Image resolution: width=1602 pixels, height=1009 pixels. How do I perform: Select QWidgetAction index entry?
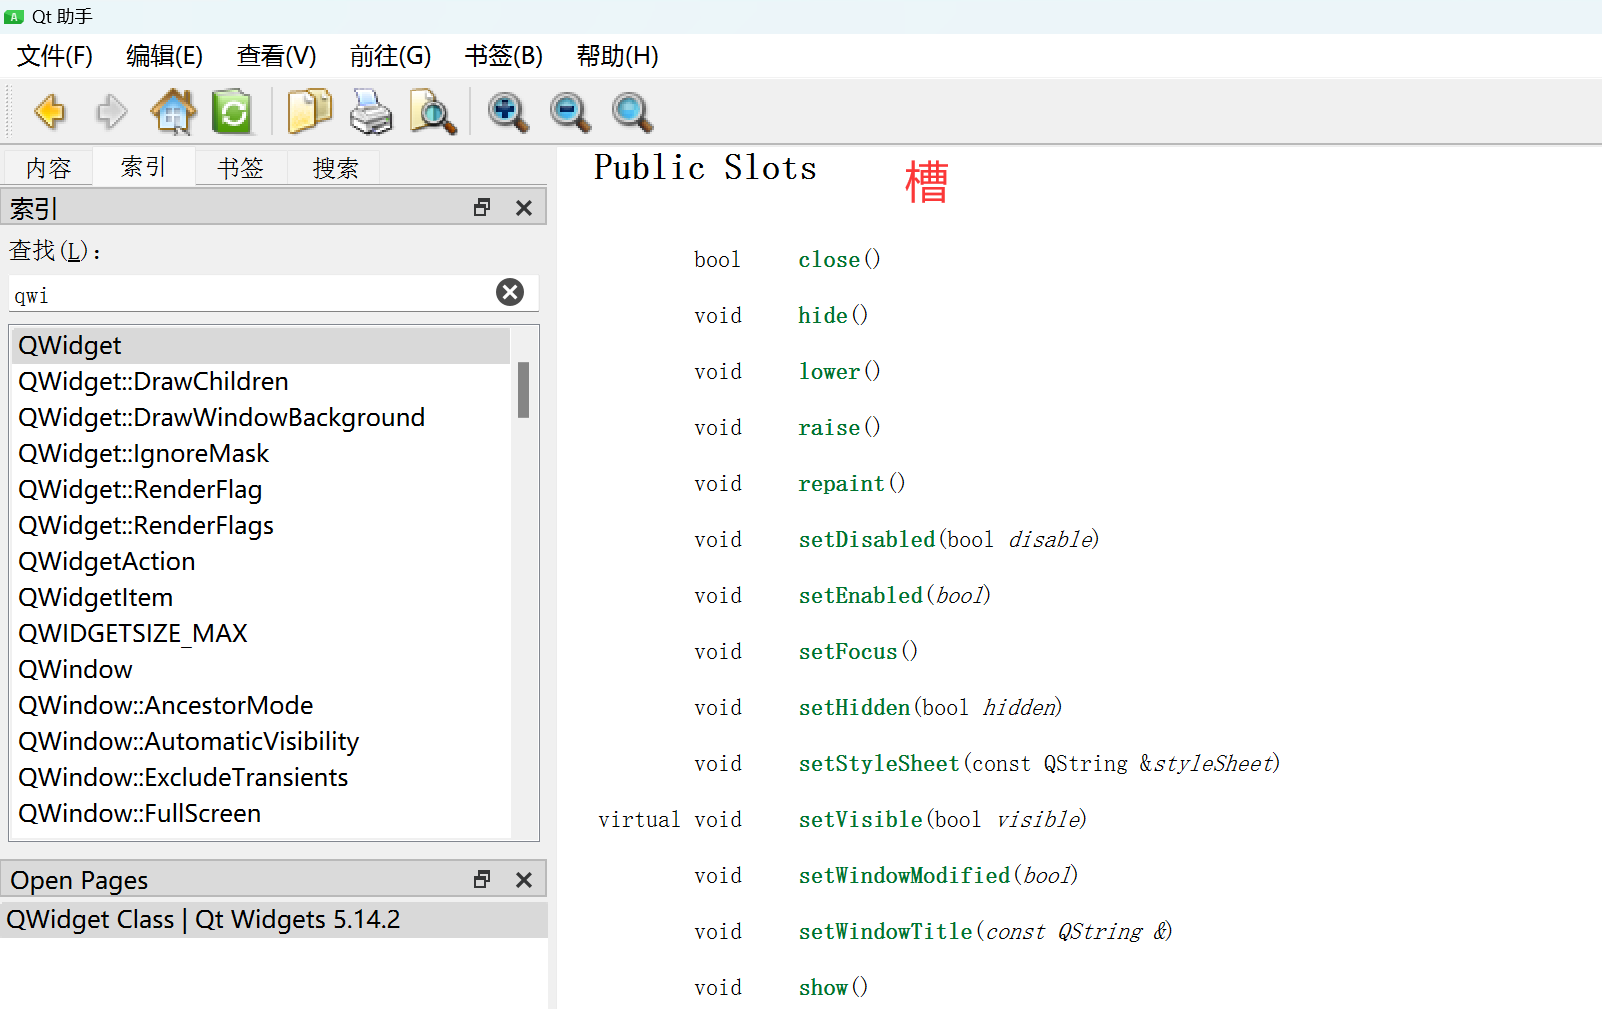261,562
